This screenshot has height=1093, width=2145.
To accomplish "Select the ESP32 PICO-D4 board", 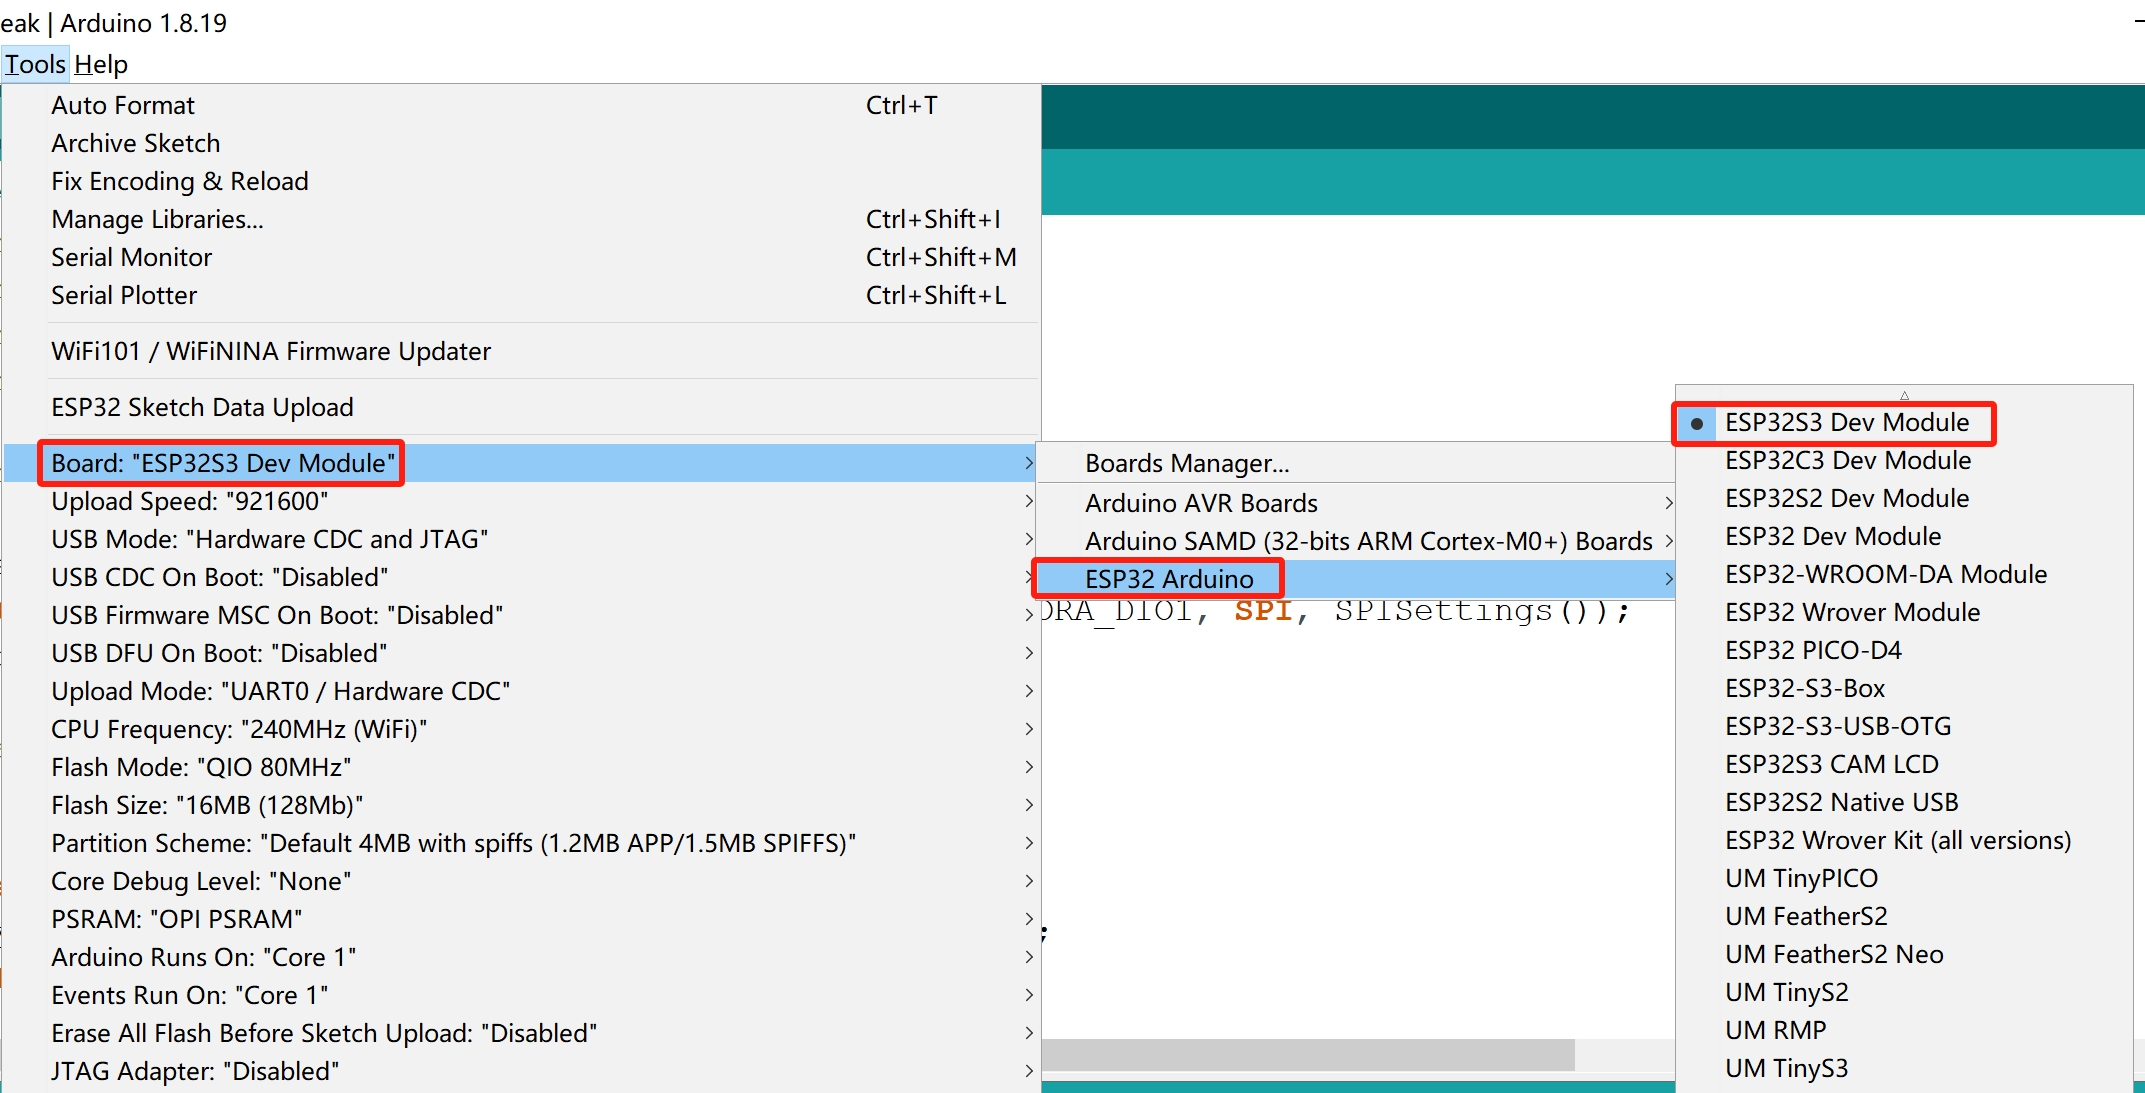I will point(1904,651).
